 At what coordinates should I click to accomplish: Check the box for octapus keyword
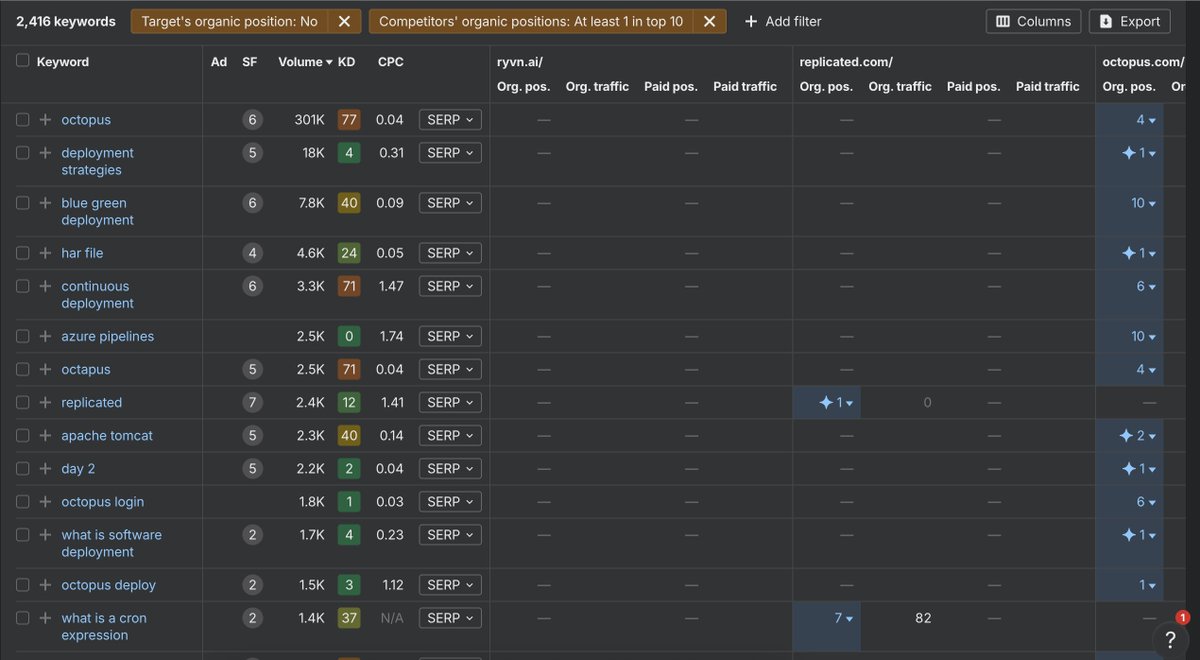(23, 369)
